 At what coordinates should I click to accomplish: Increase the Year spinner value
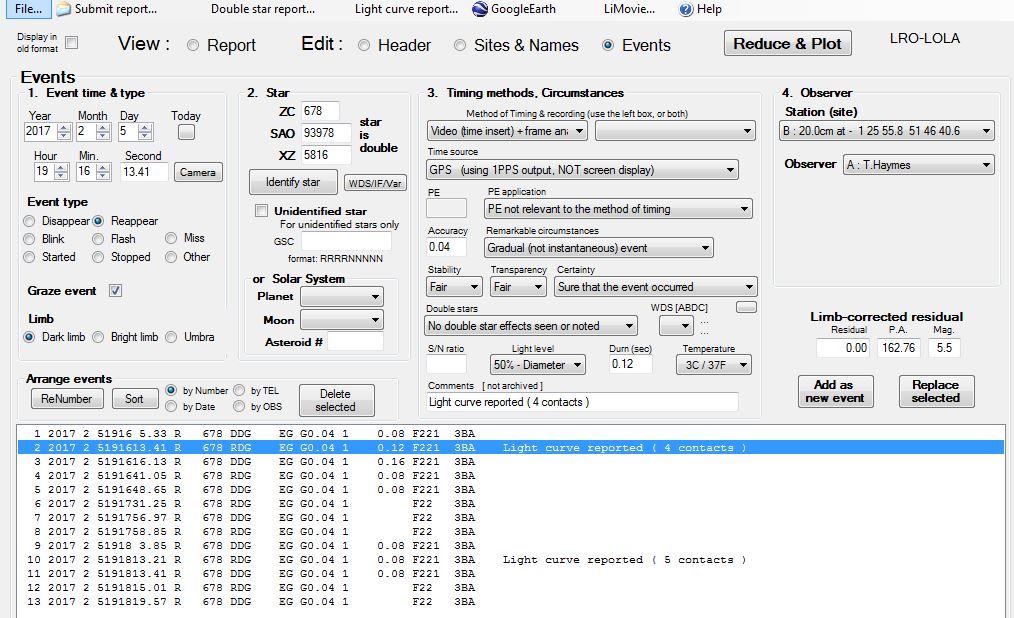click(x=64, y=127)
